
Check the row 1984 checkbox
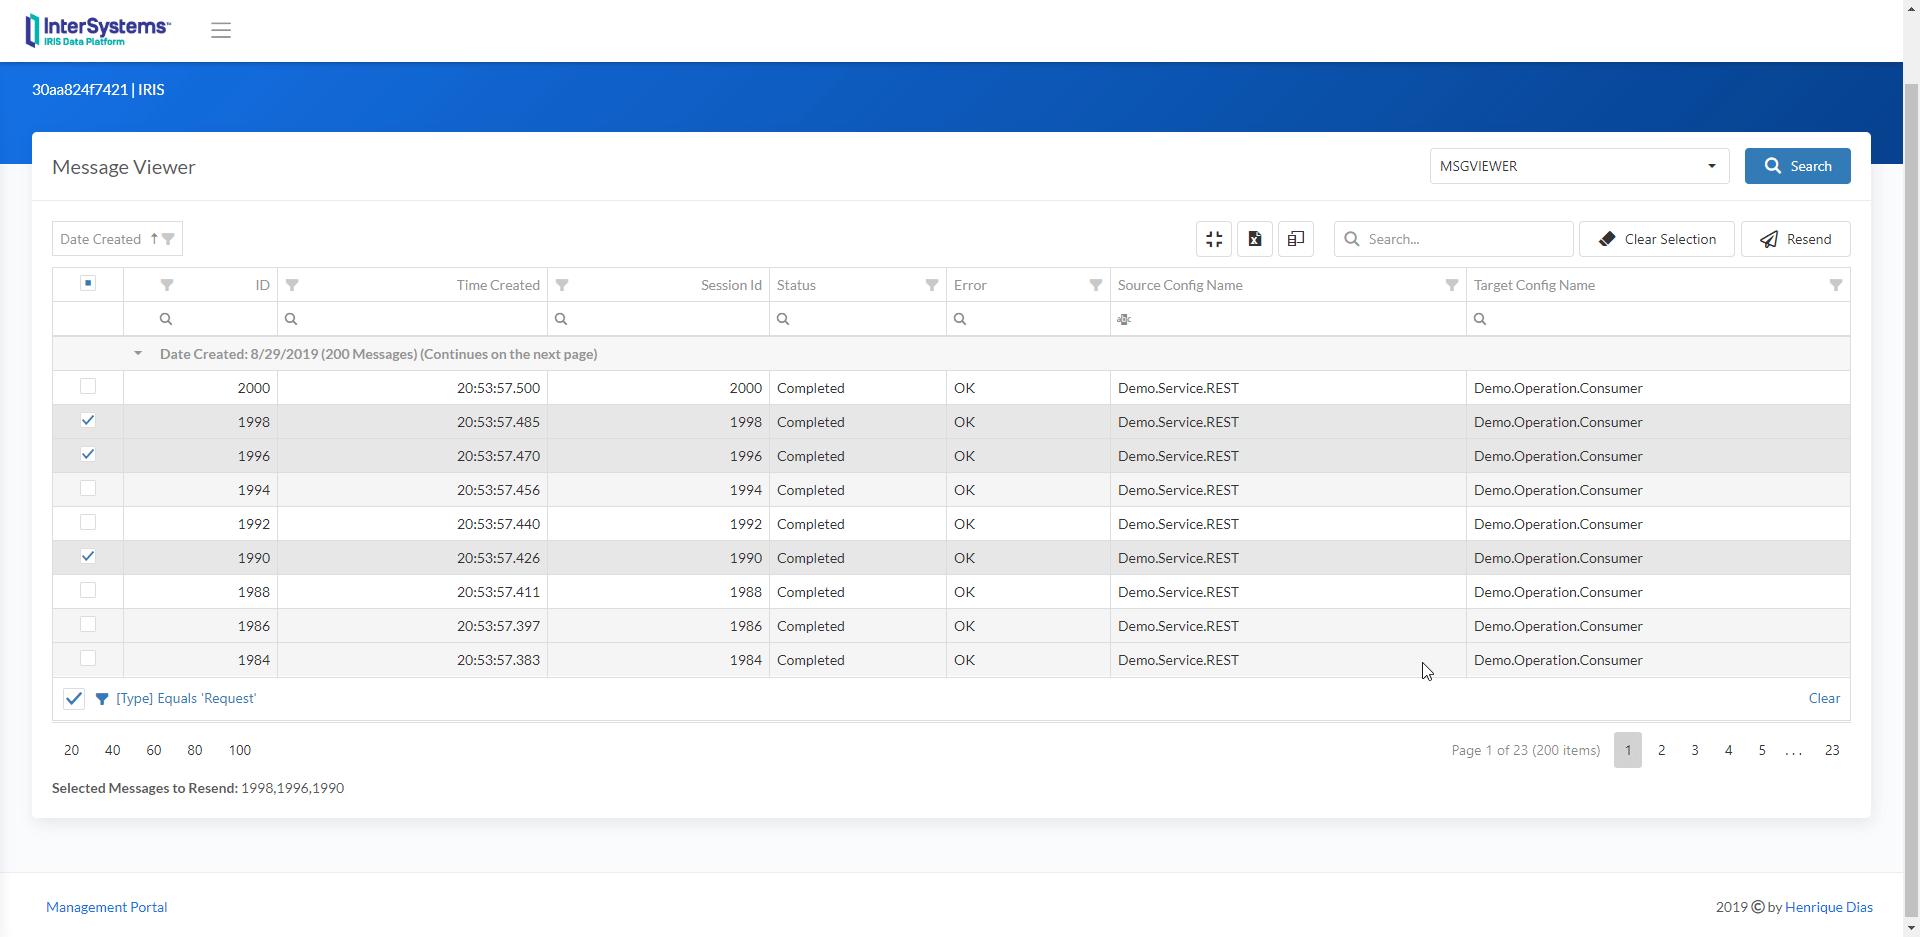click(x=88, y=658)
